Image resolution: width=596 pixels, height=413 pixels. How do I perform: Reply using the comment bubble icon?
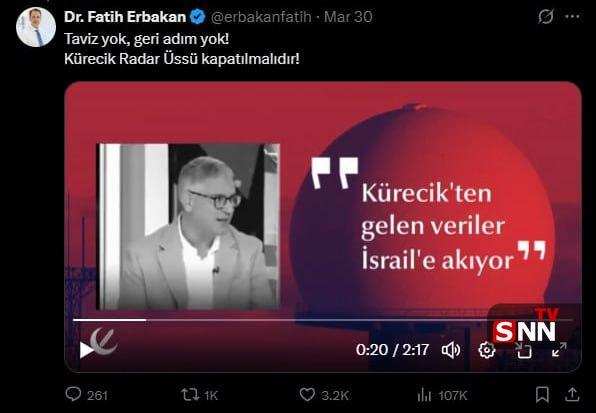click(x=73, y=394)
